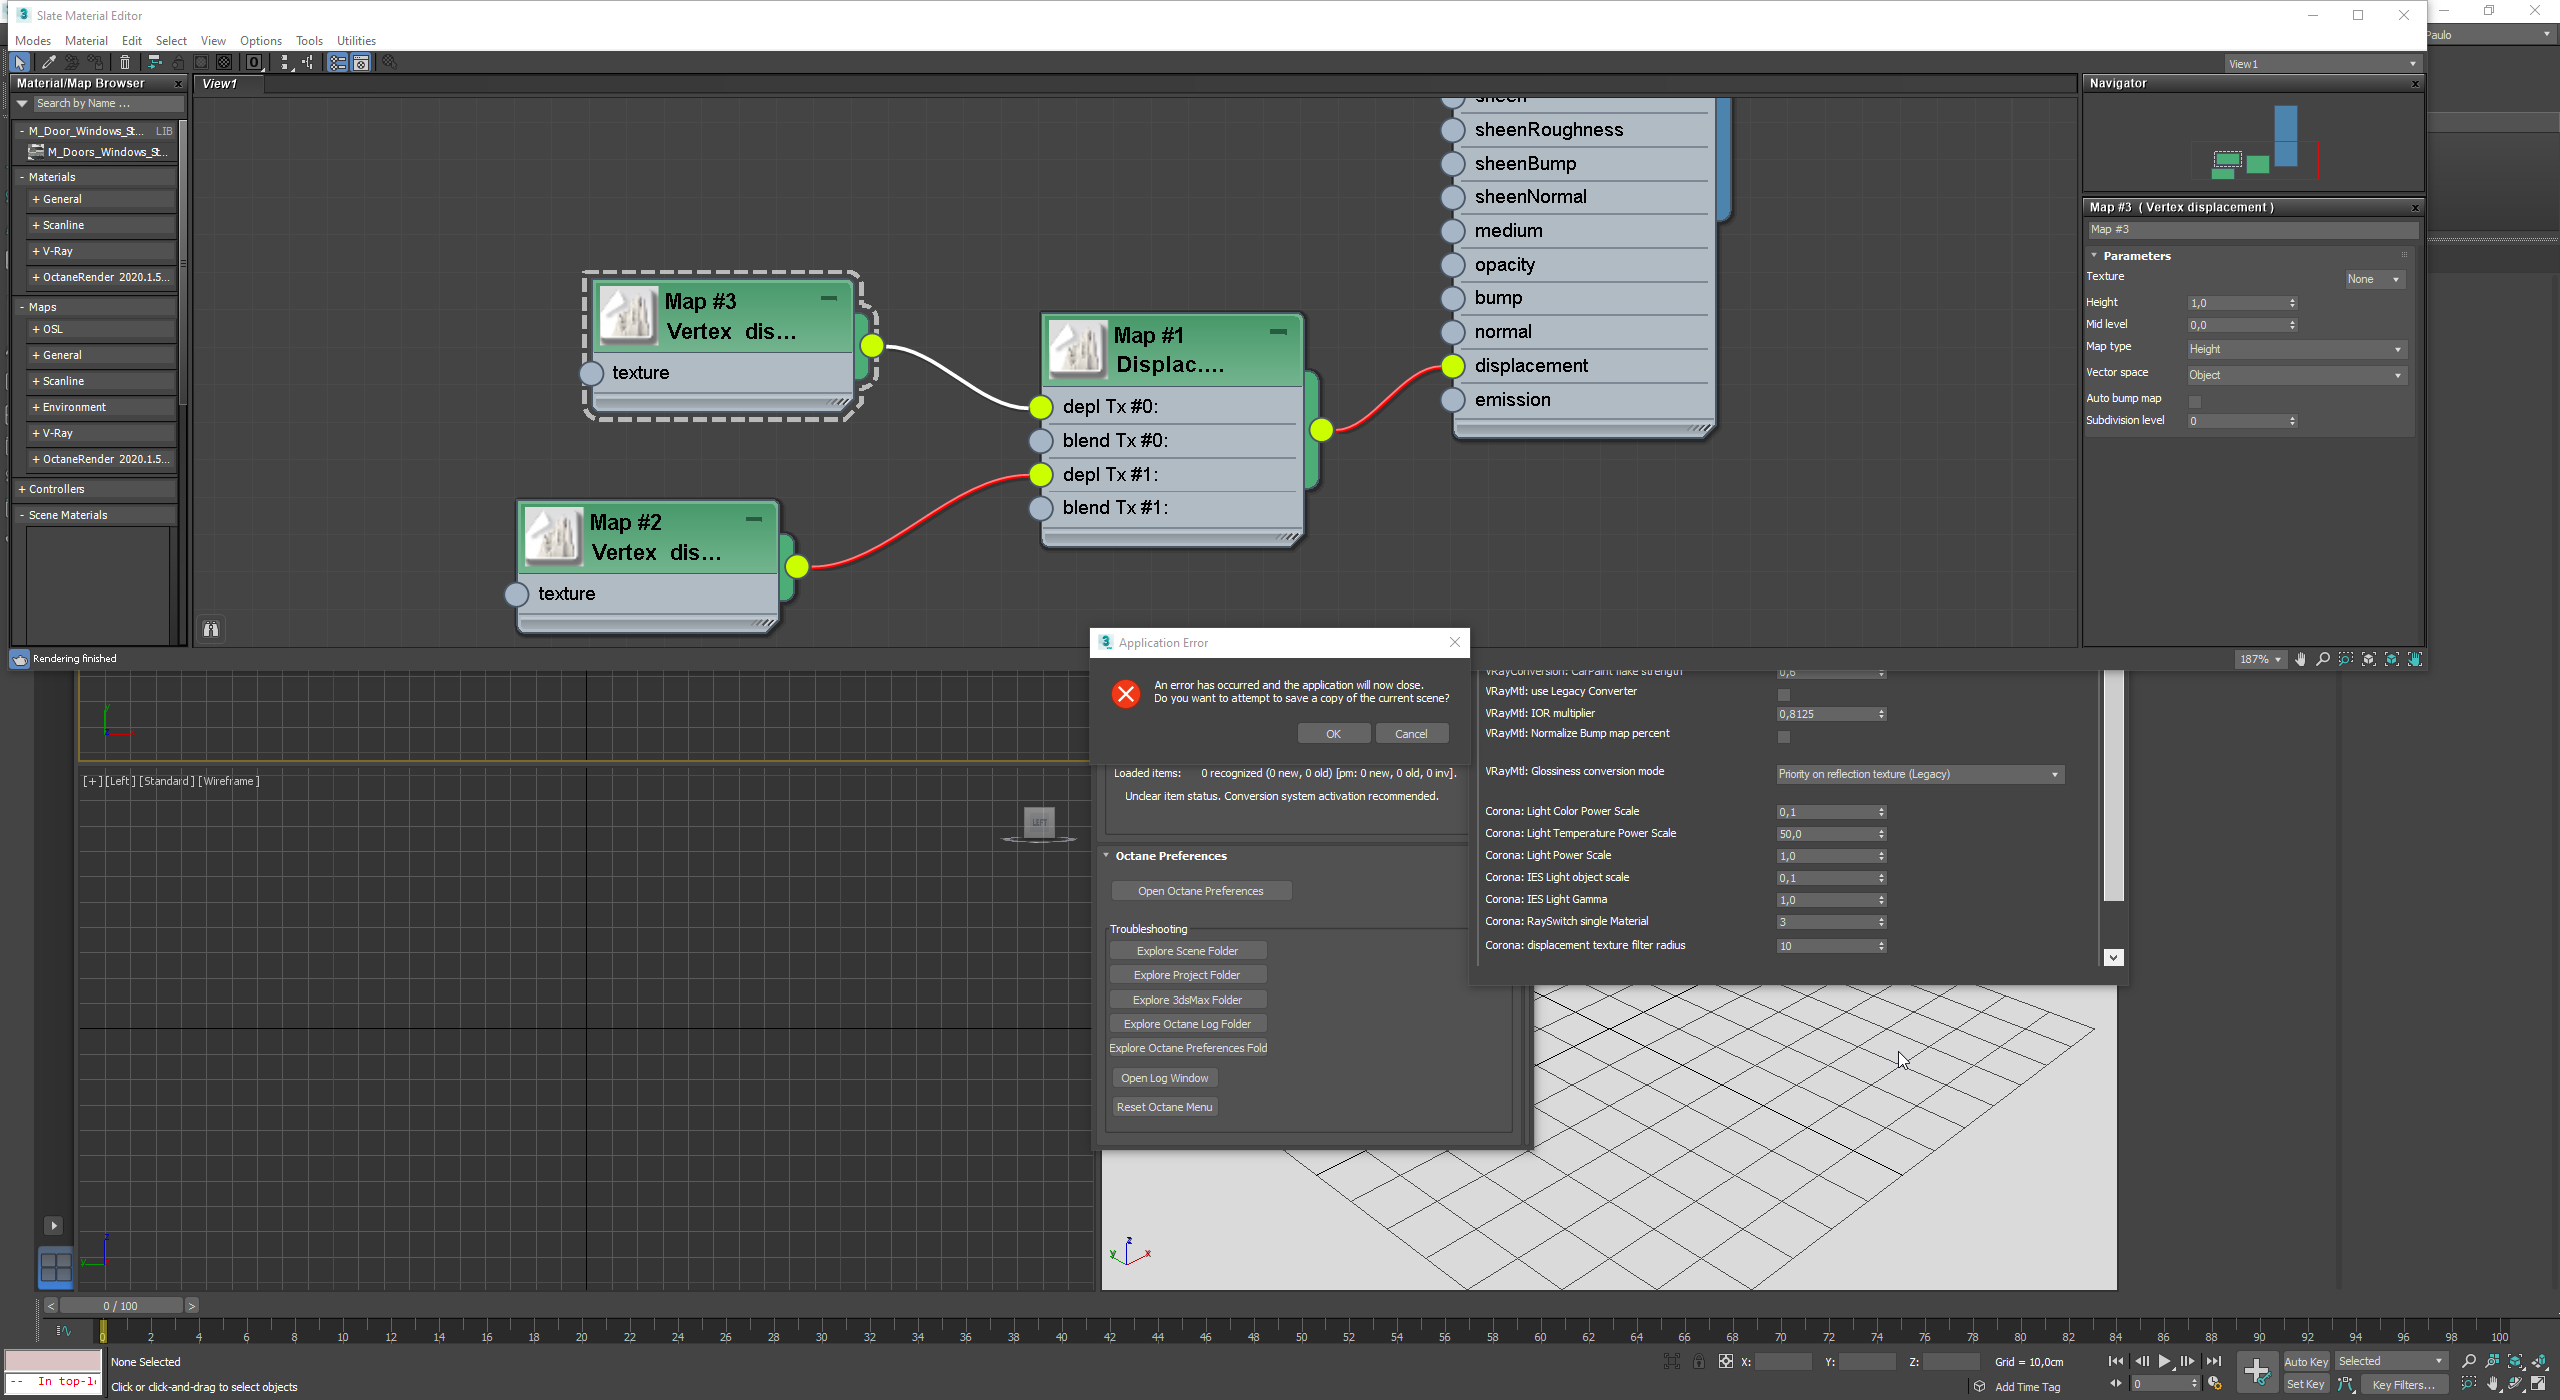Image resolution: width=2560 pixels, height=1400 pixels.
Task: Click the binoculars search icon in View1
Action: [211, 629]
